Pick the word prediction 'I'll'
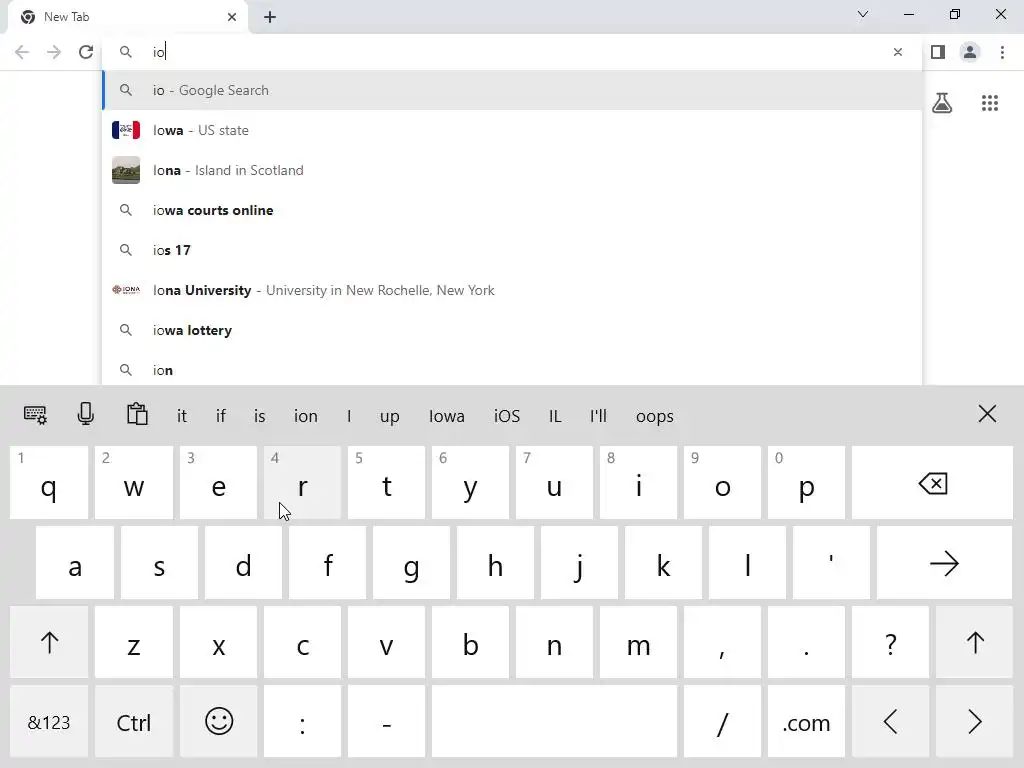Image resolution: width=1024 pixels, height=768 pixels. 598,416
